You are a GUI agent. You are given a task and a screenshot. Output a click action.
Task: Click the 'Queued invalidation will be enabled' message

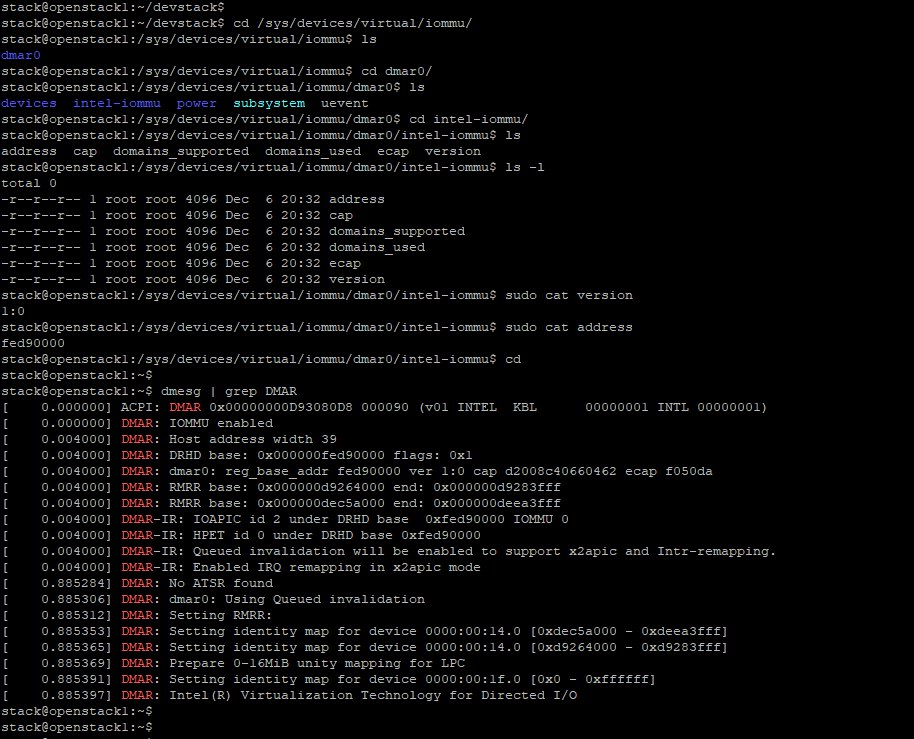pyautogui.click(x=484, y=551)
